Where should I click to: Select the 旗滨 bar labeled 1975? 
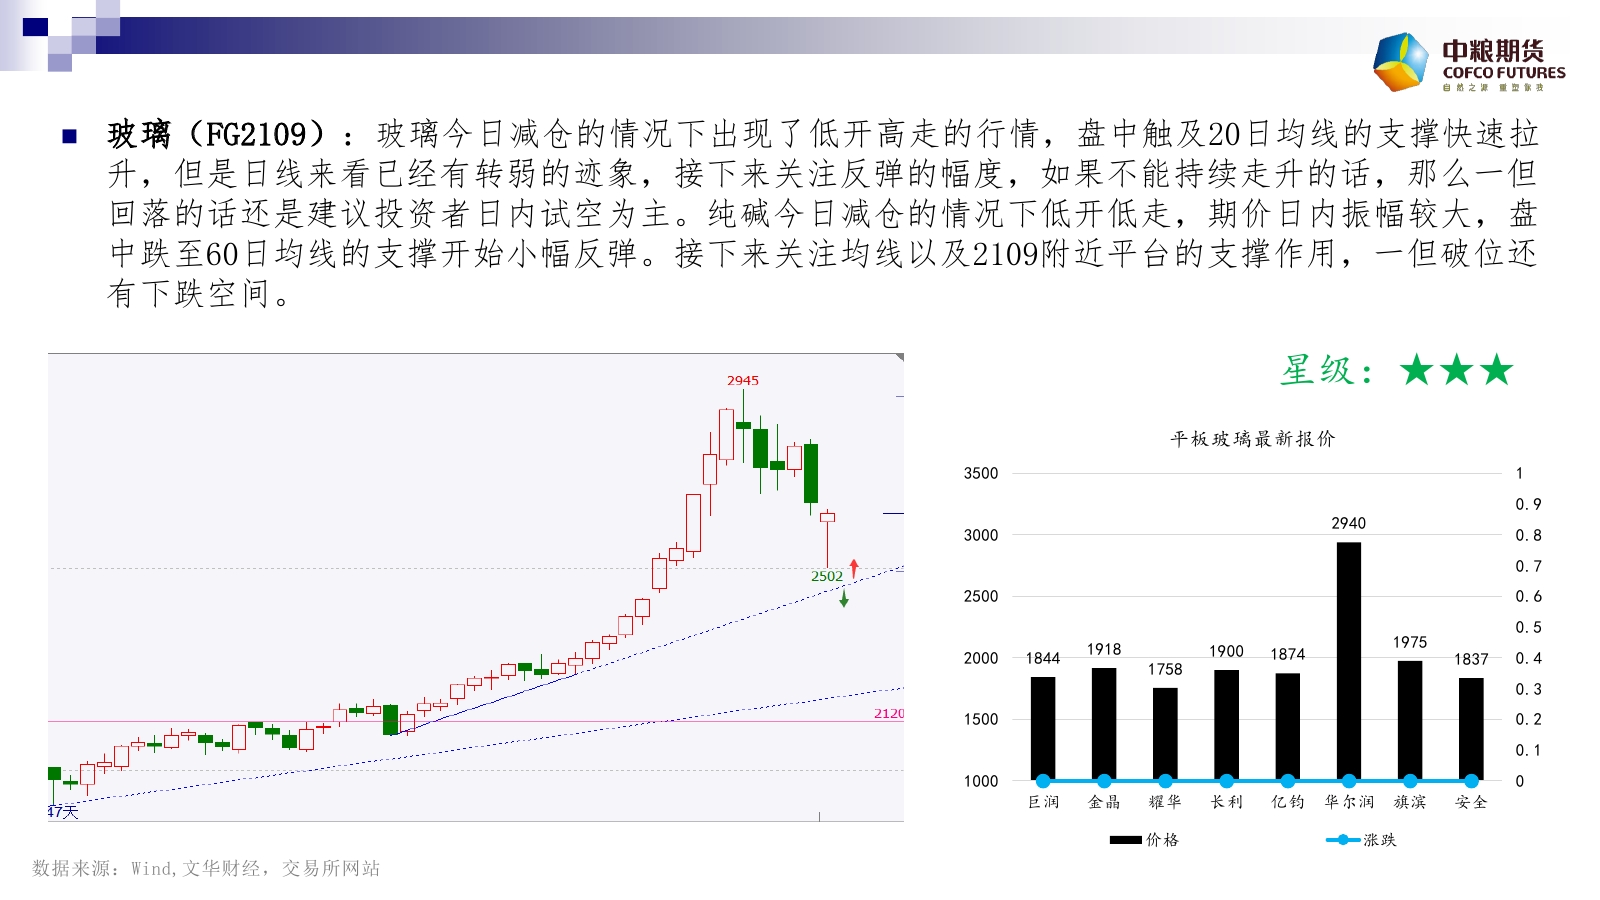click(1409, 720)
